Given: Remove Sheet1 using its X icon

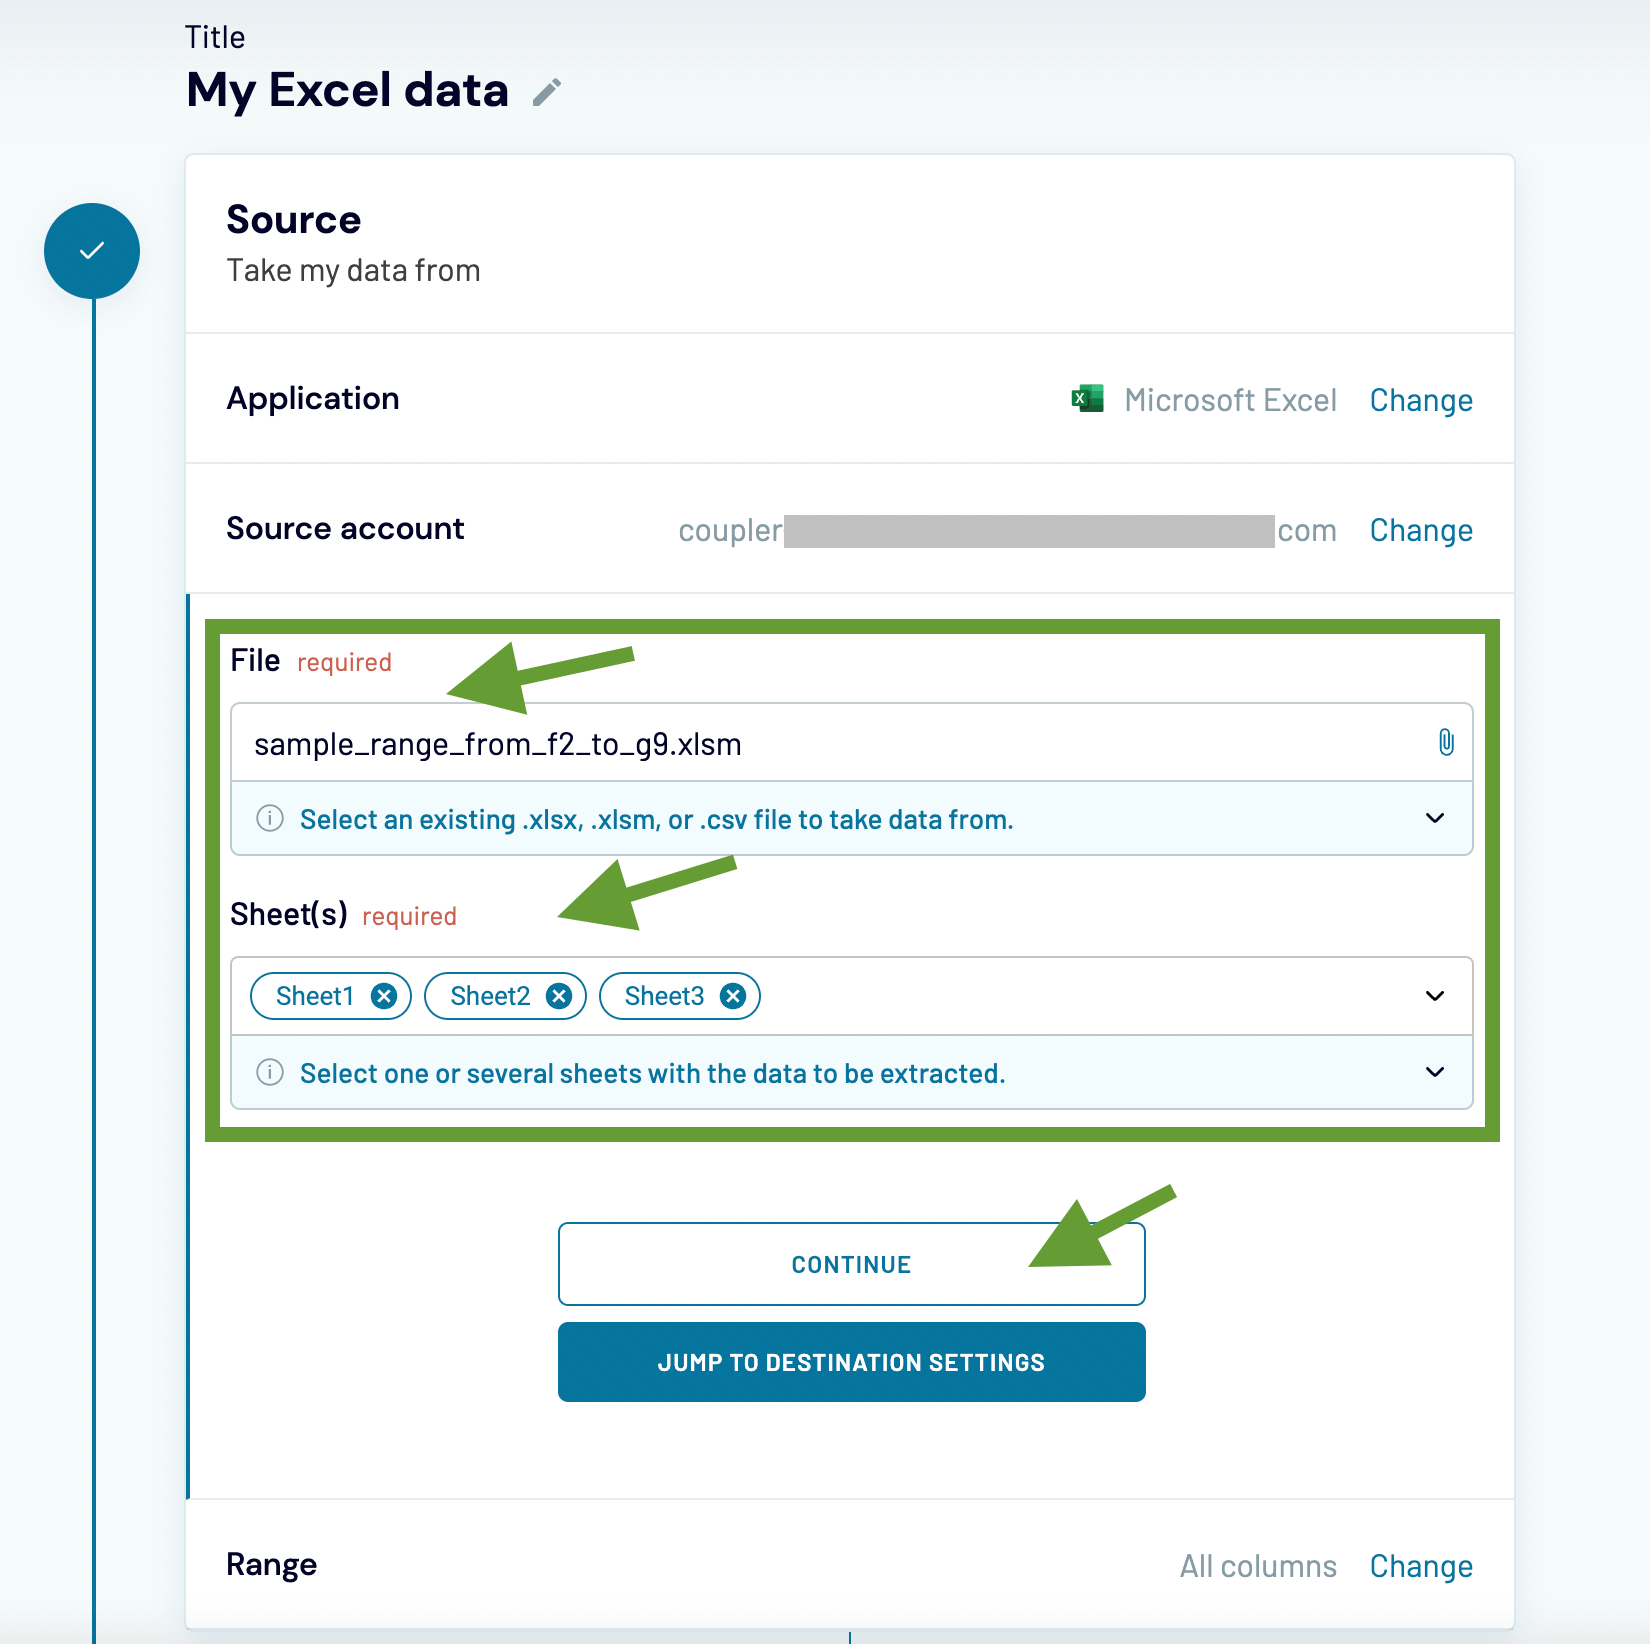Looking at the screenshot, I should tap(384, 995).
